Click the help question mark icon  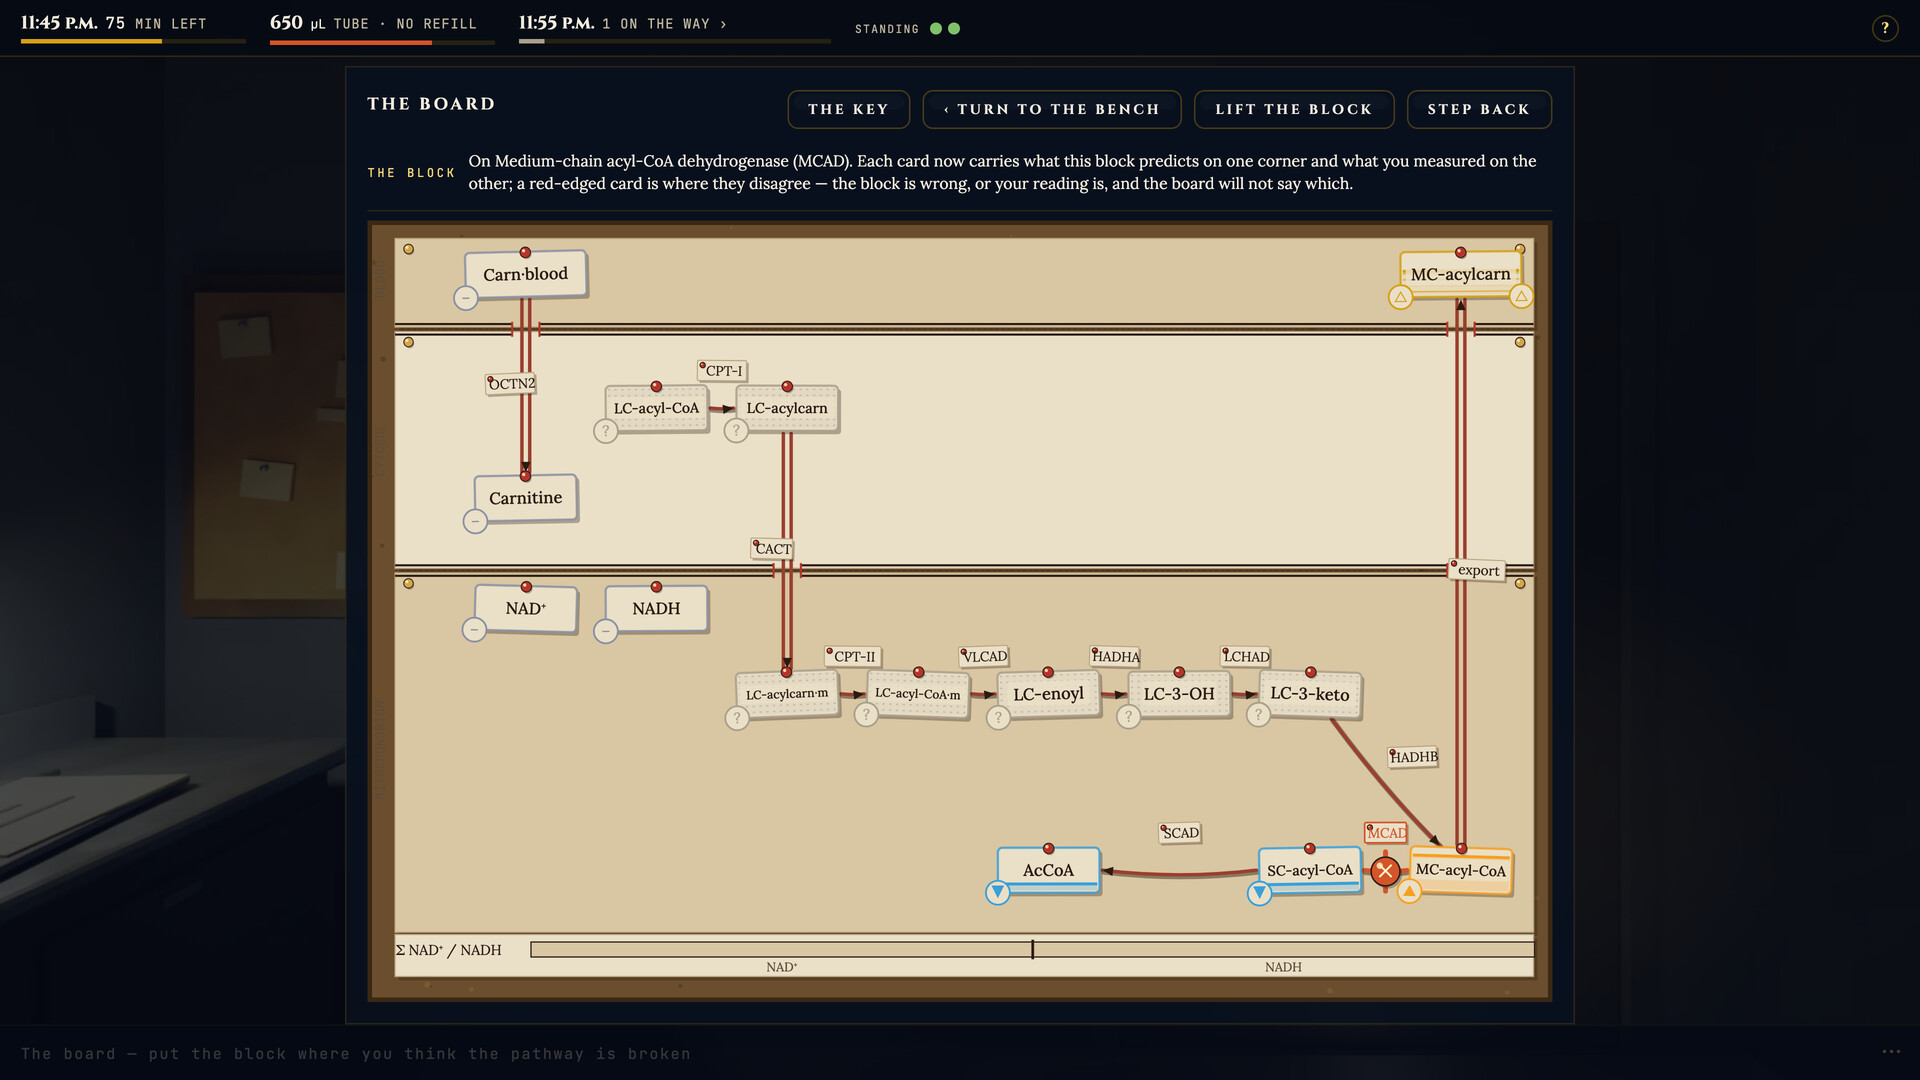click(x=1885, y=28)
